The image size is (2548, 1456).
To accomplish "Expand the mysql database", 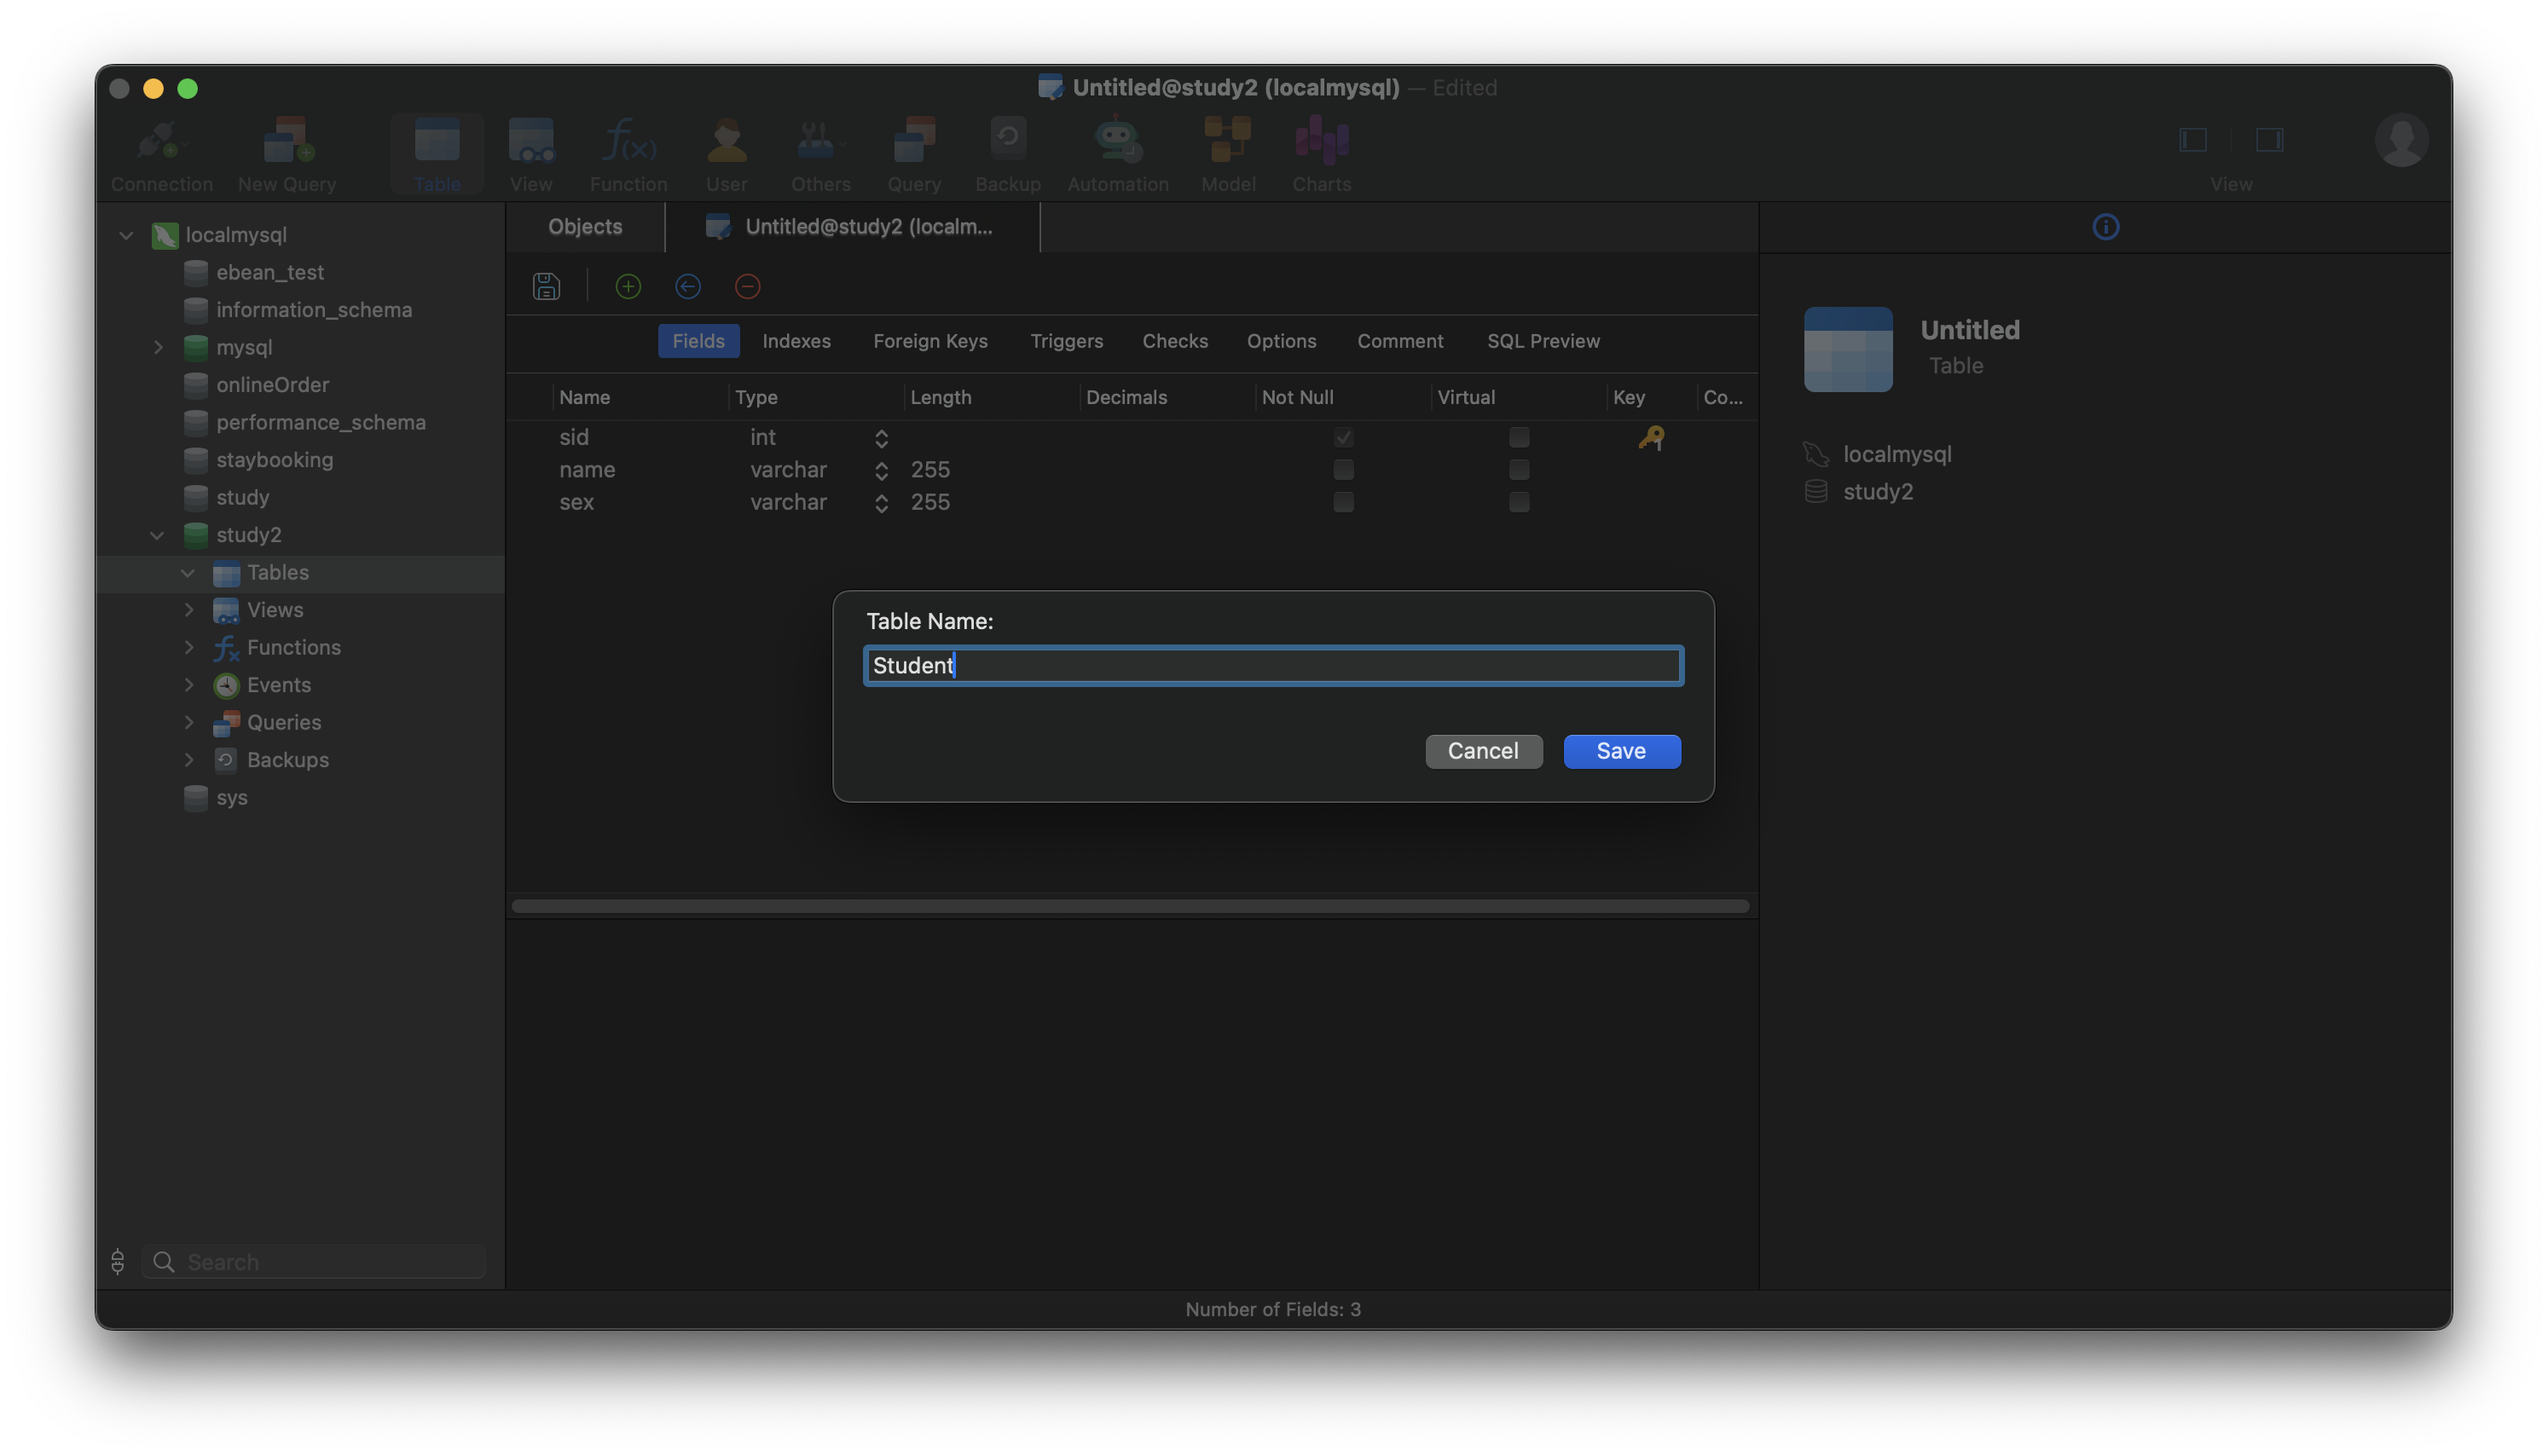I will pyautogui.click(x=158, y=347).
